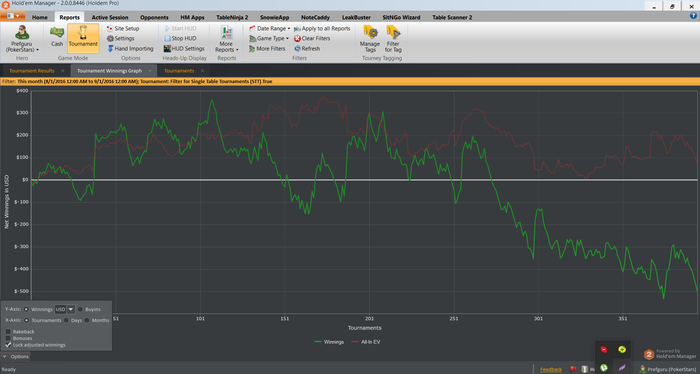Uncheck Luck adjusted winnings
Viewport: 700px width, 374px height.
click(8, 345)
